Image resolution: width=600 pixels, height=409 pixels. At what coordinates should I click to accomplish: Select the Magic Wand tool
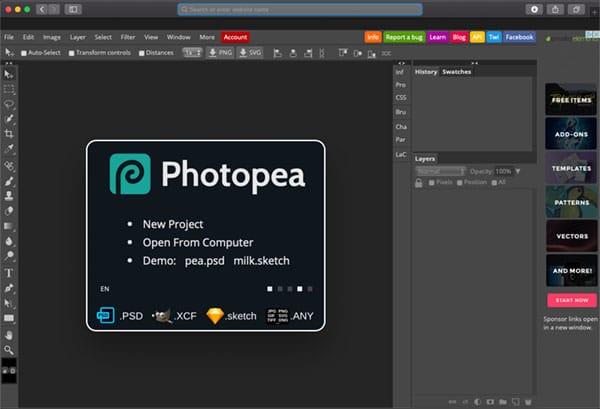(x=8, y=119)
